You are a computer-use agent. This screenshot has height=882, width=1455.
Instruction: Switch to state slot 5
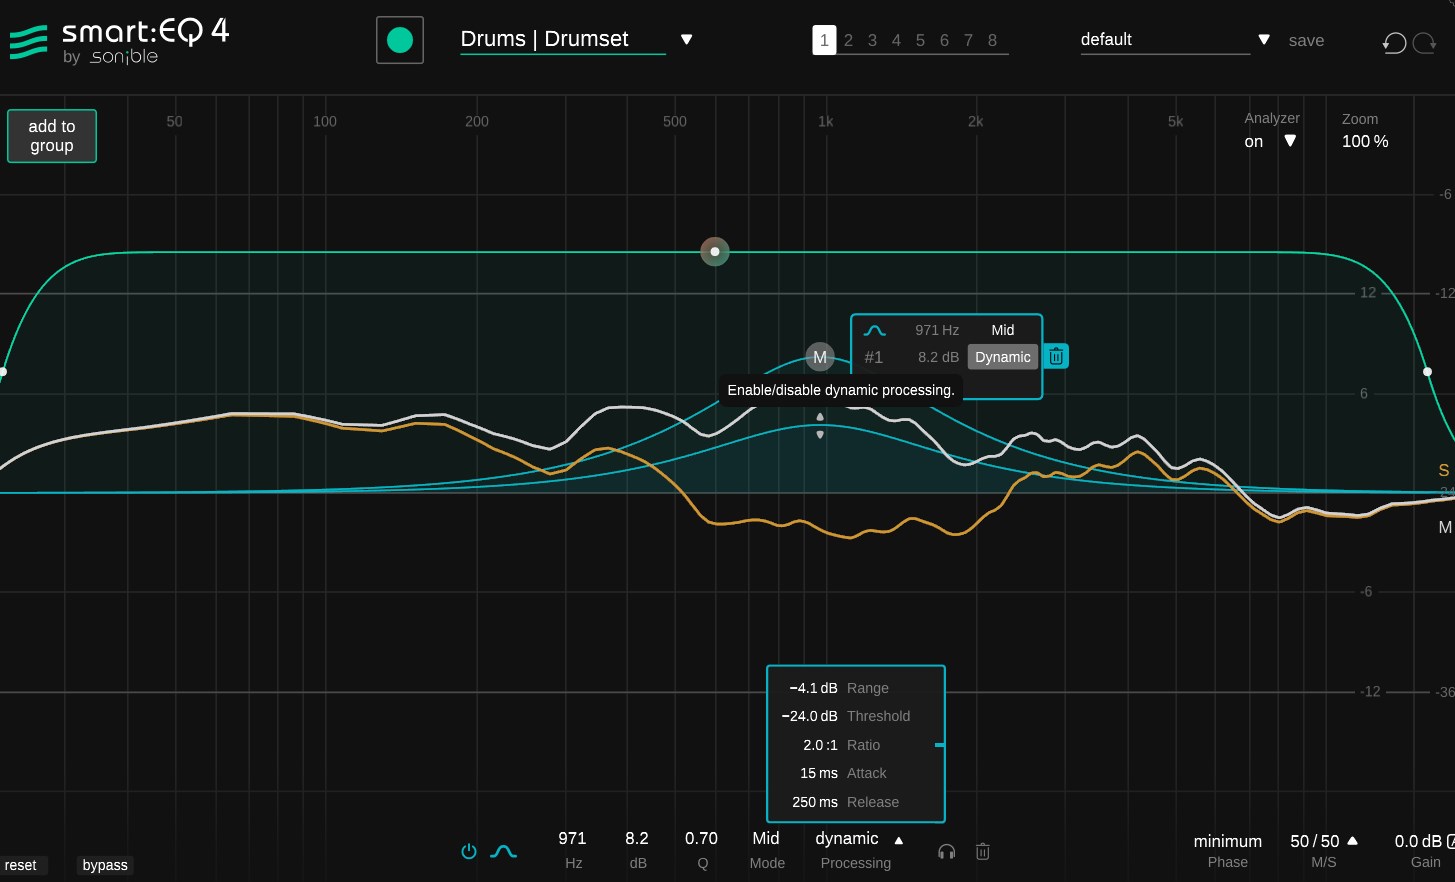[920, 40]
